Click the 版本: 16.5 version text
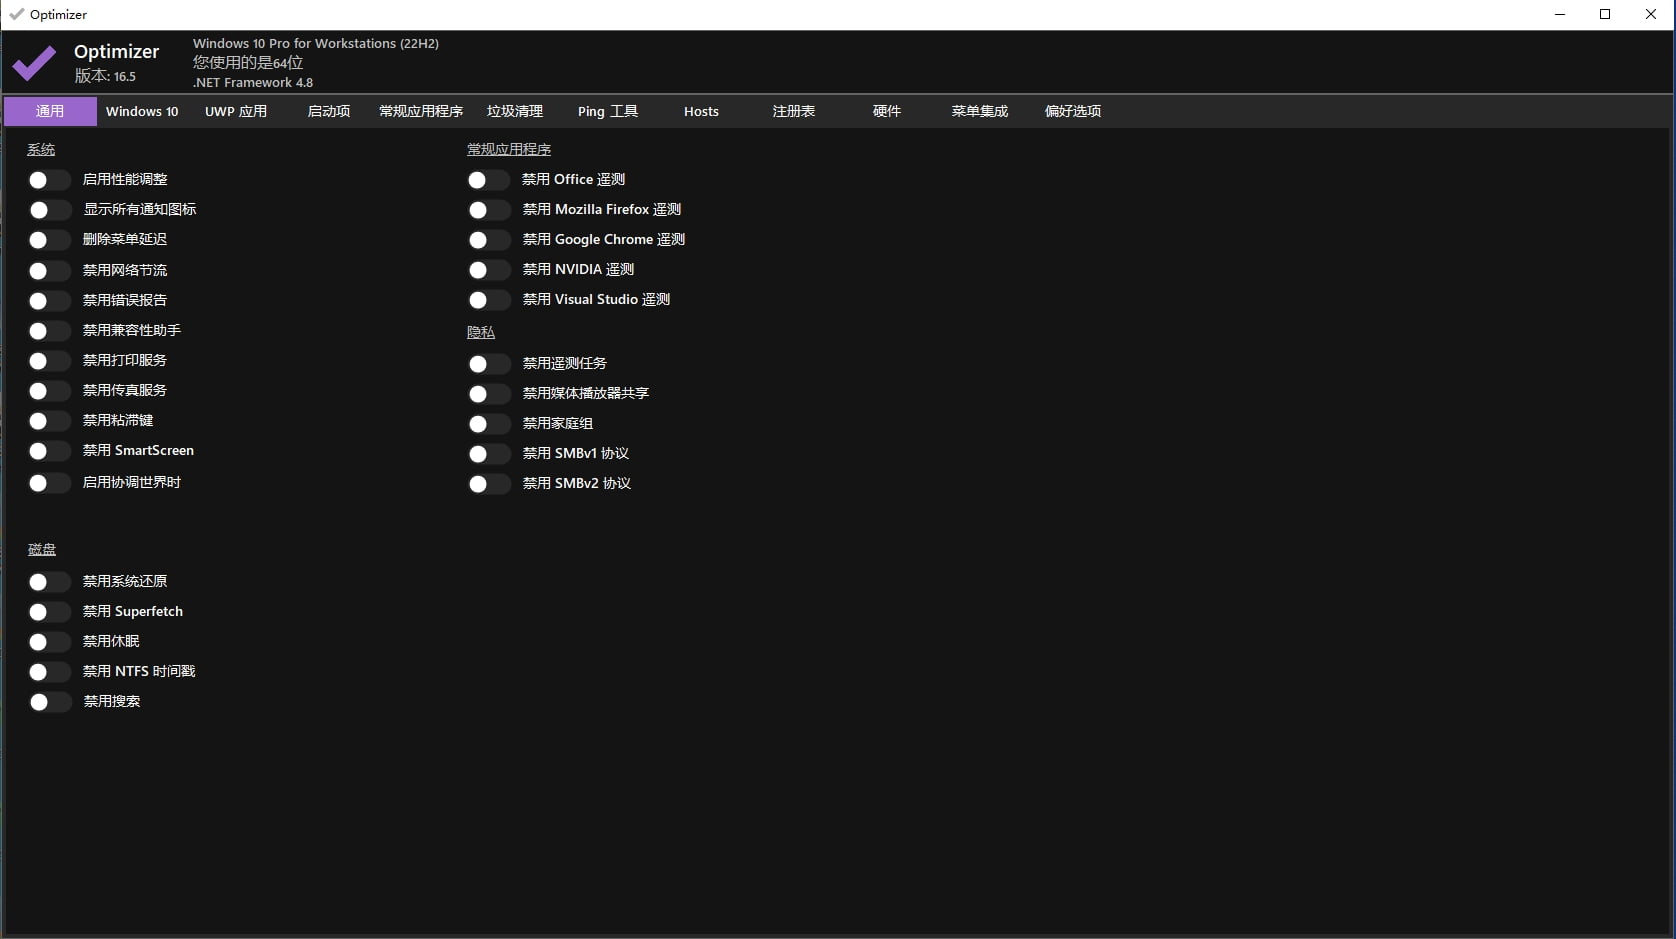Screen dimensions: 1676x939 click(x=105, y=76)
